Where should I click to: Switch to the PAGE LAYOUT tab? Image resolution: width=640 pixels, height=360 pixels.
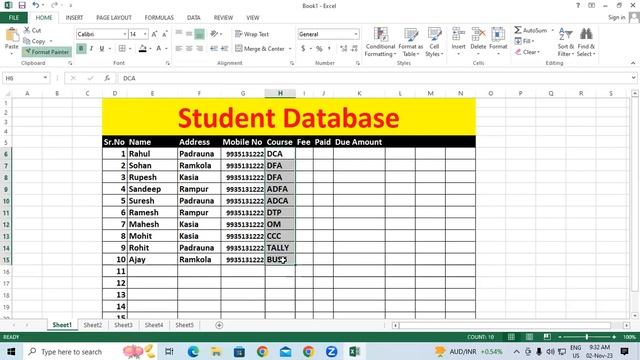[114, 18]
